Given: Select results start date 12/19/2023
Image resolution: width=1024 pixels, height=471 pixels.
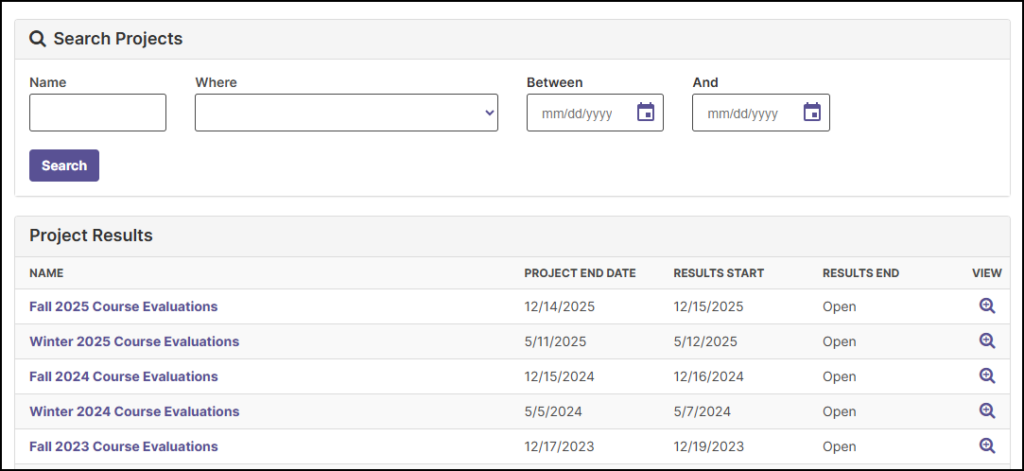Looking at the screenshot, I should 709,447.
